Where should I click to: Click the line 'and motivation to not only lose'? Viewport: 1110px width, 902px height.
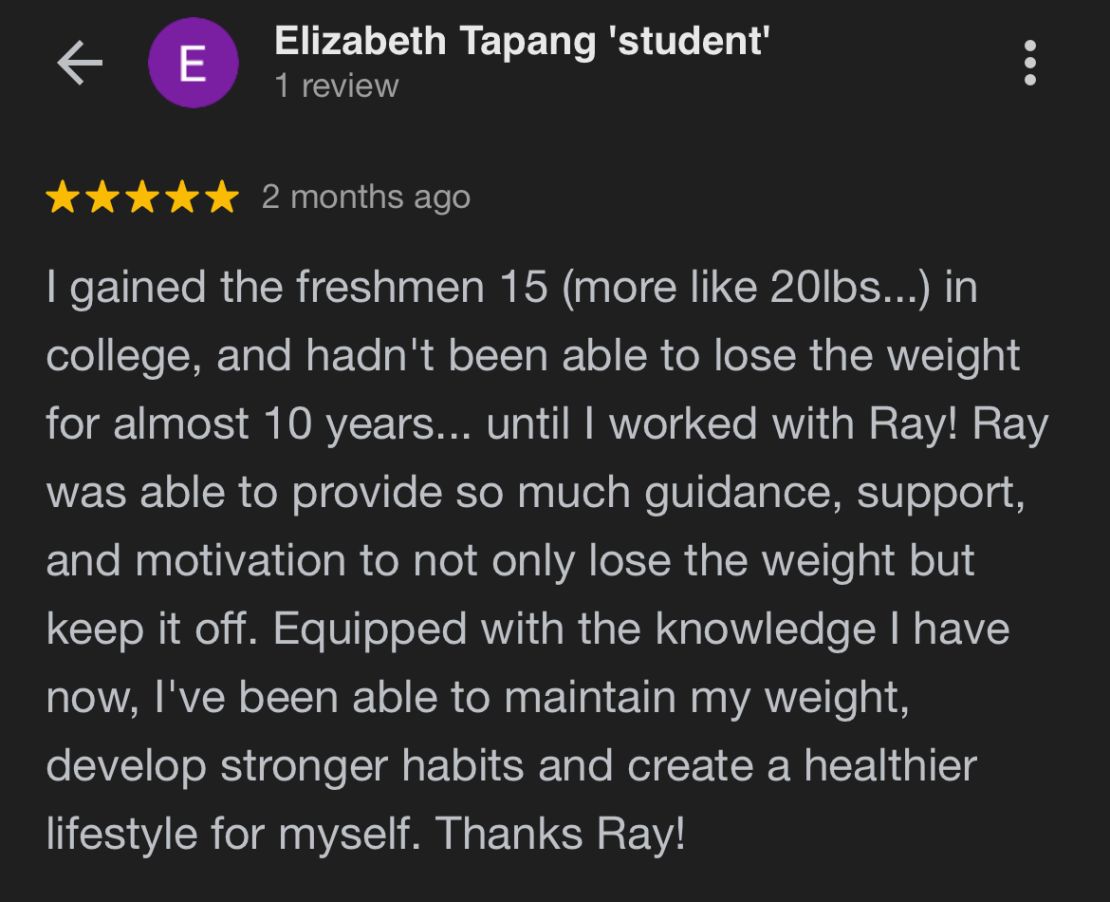(x=359, y=560)
